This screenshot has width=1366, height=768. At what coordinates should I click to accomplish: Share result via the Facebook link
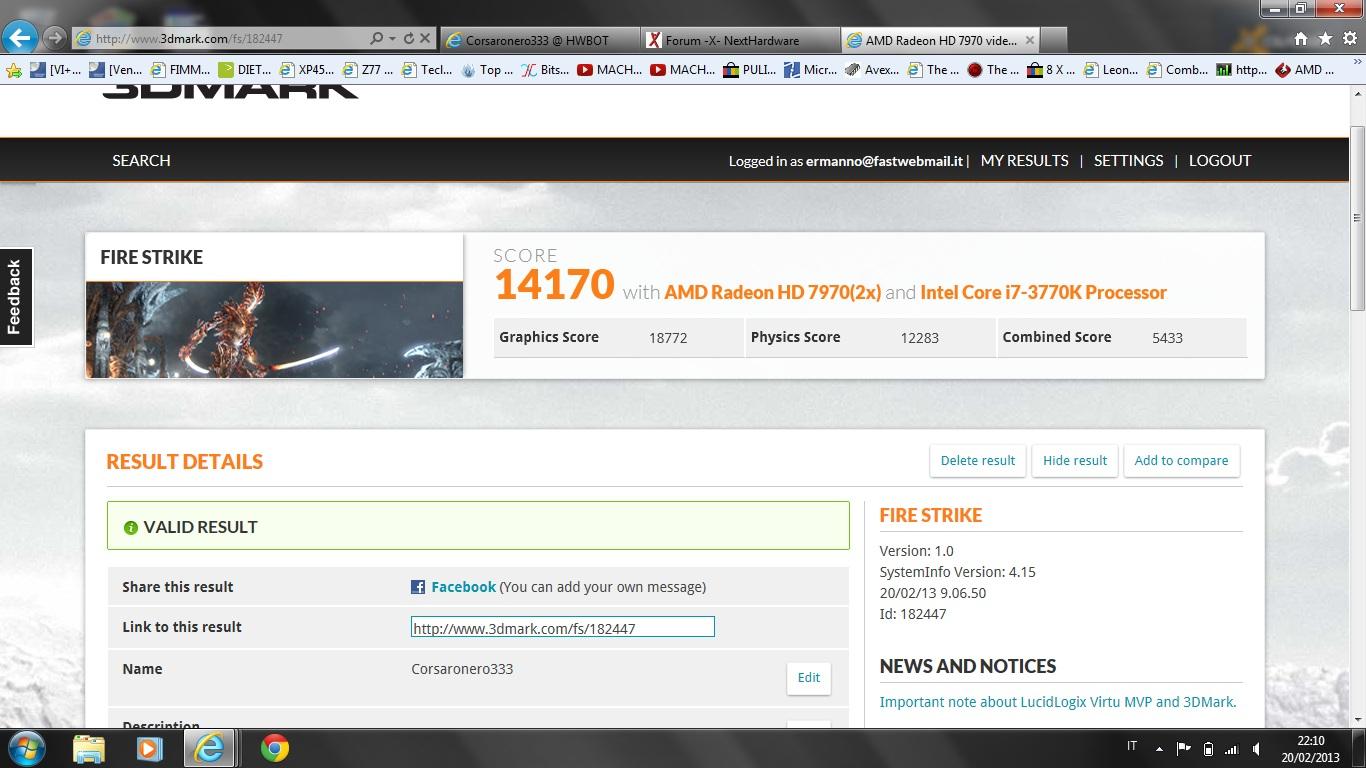pyautogui.click(x=463, y=587)
